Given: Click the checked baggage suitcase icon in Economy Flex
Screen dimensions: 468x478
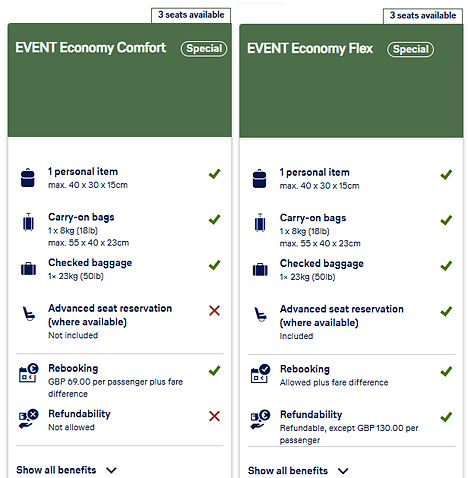Looking at the screenshot, I should pos(260,269).
